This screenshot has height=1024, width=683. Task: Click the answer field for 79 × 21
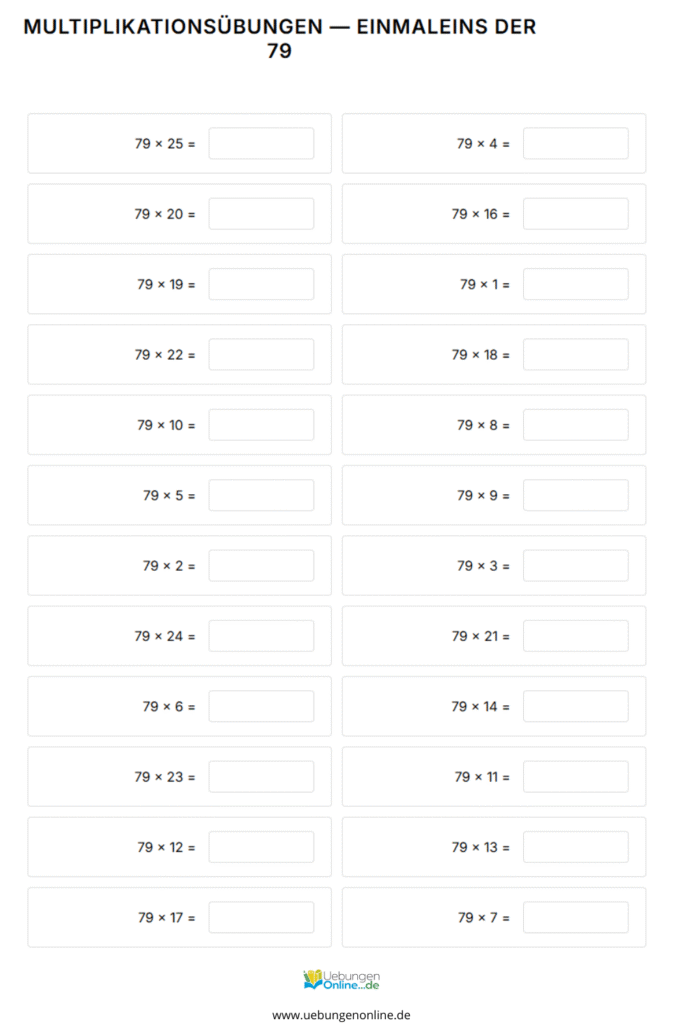coord(575,636)
